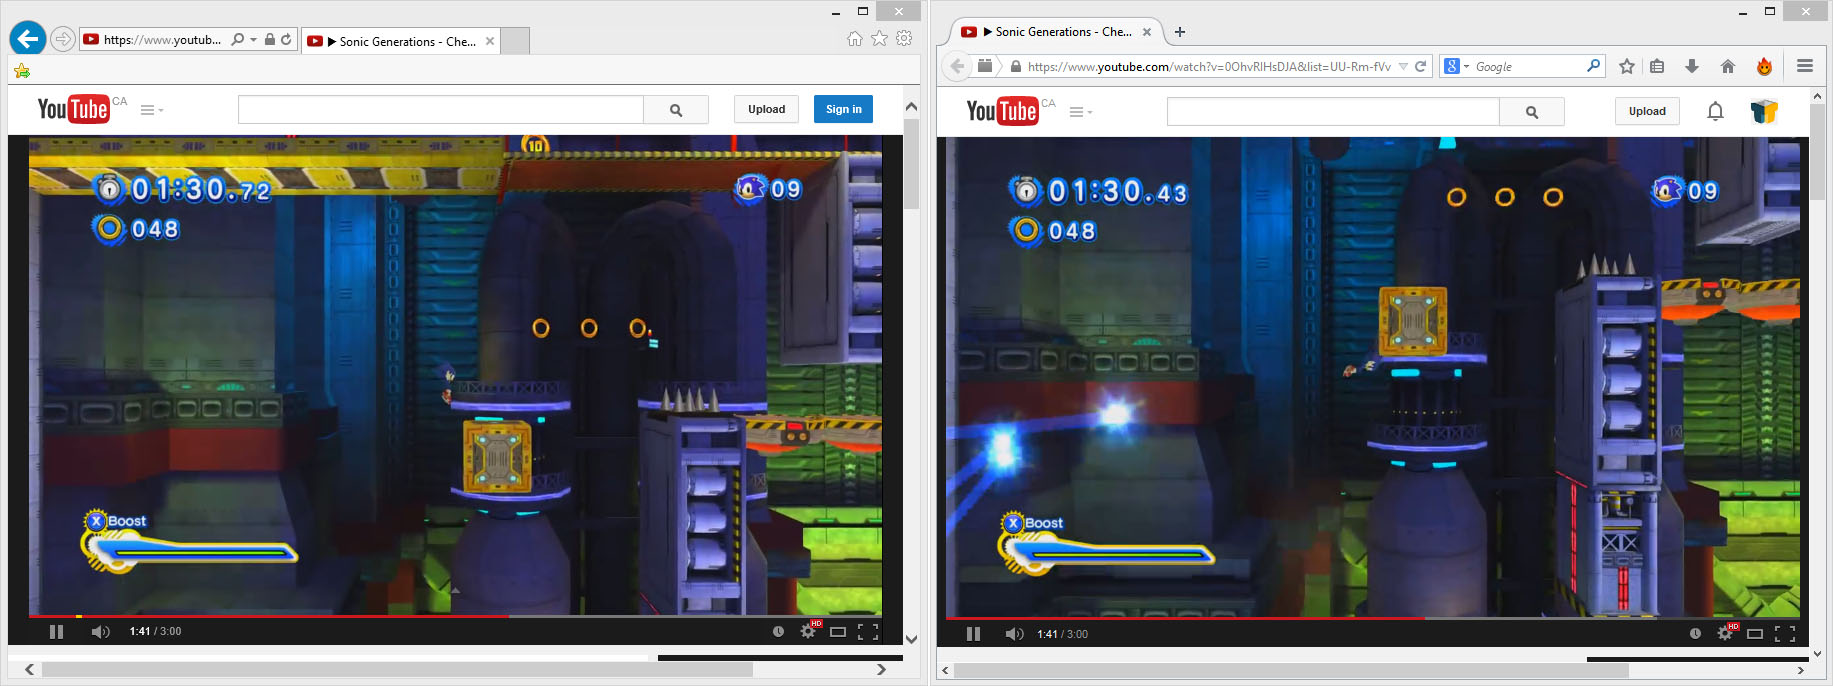Toggle fullscreen in the Internet Explorer player
The height and width of the screenshot is (686, 1833).
tap(868, 631)
